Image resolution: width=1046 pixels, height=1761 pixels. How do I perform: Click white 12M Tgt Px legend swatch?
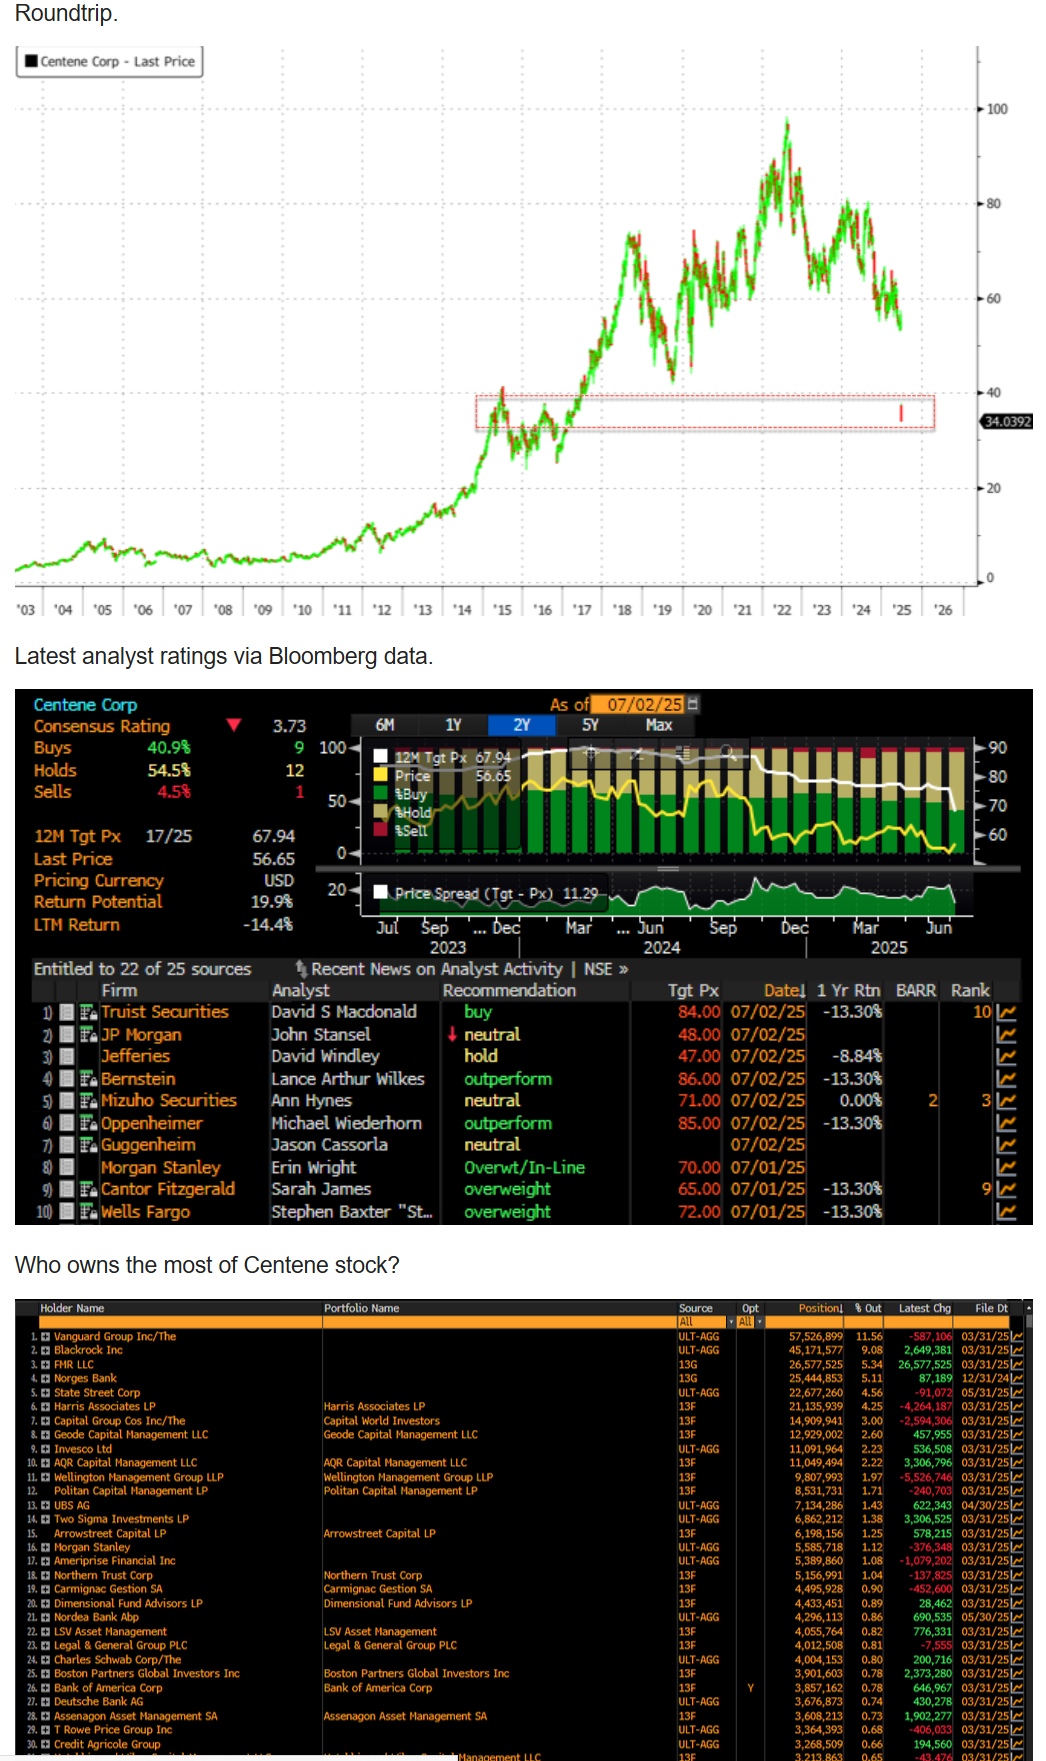coord(380,757)
